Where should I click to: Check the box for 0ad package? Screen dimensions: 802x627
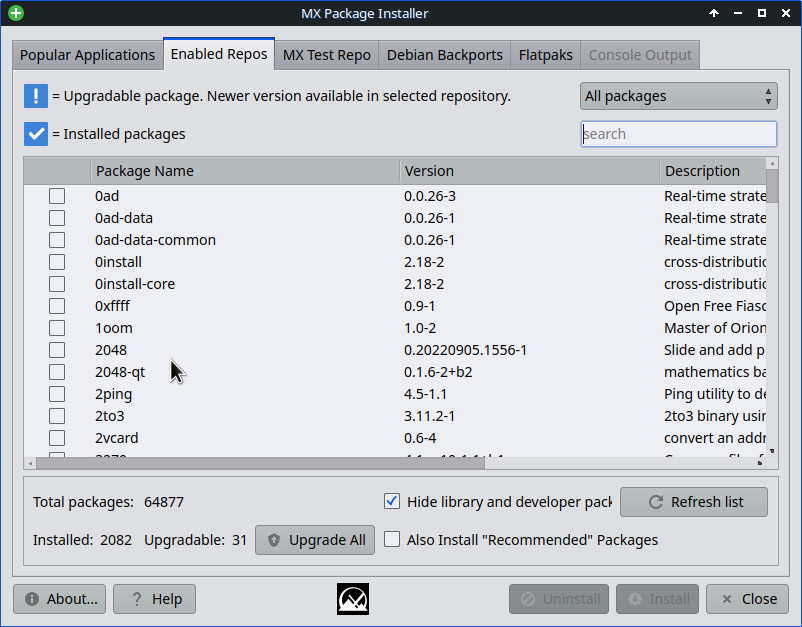point(57,196)
